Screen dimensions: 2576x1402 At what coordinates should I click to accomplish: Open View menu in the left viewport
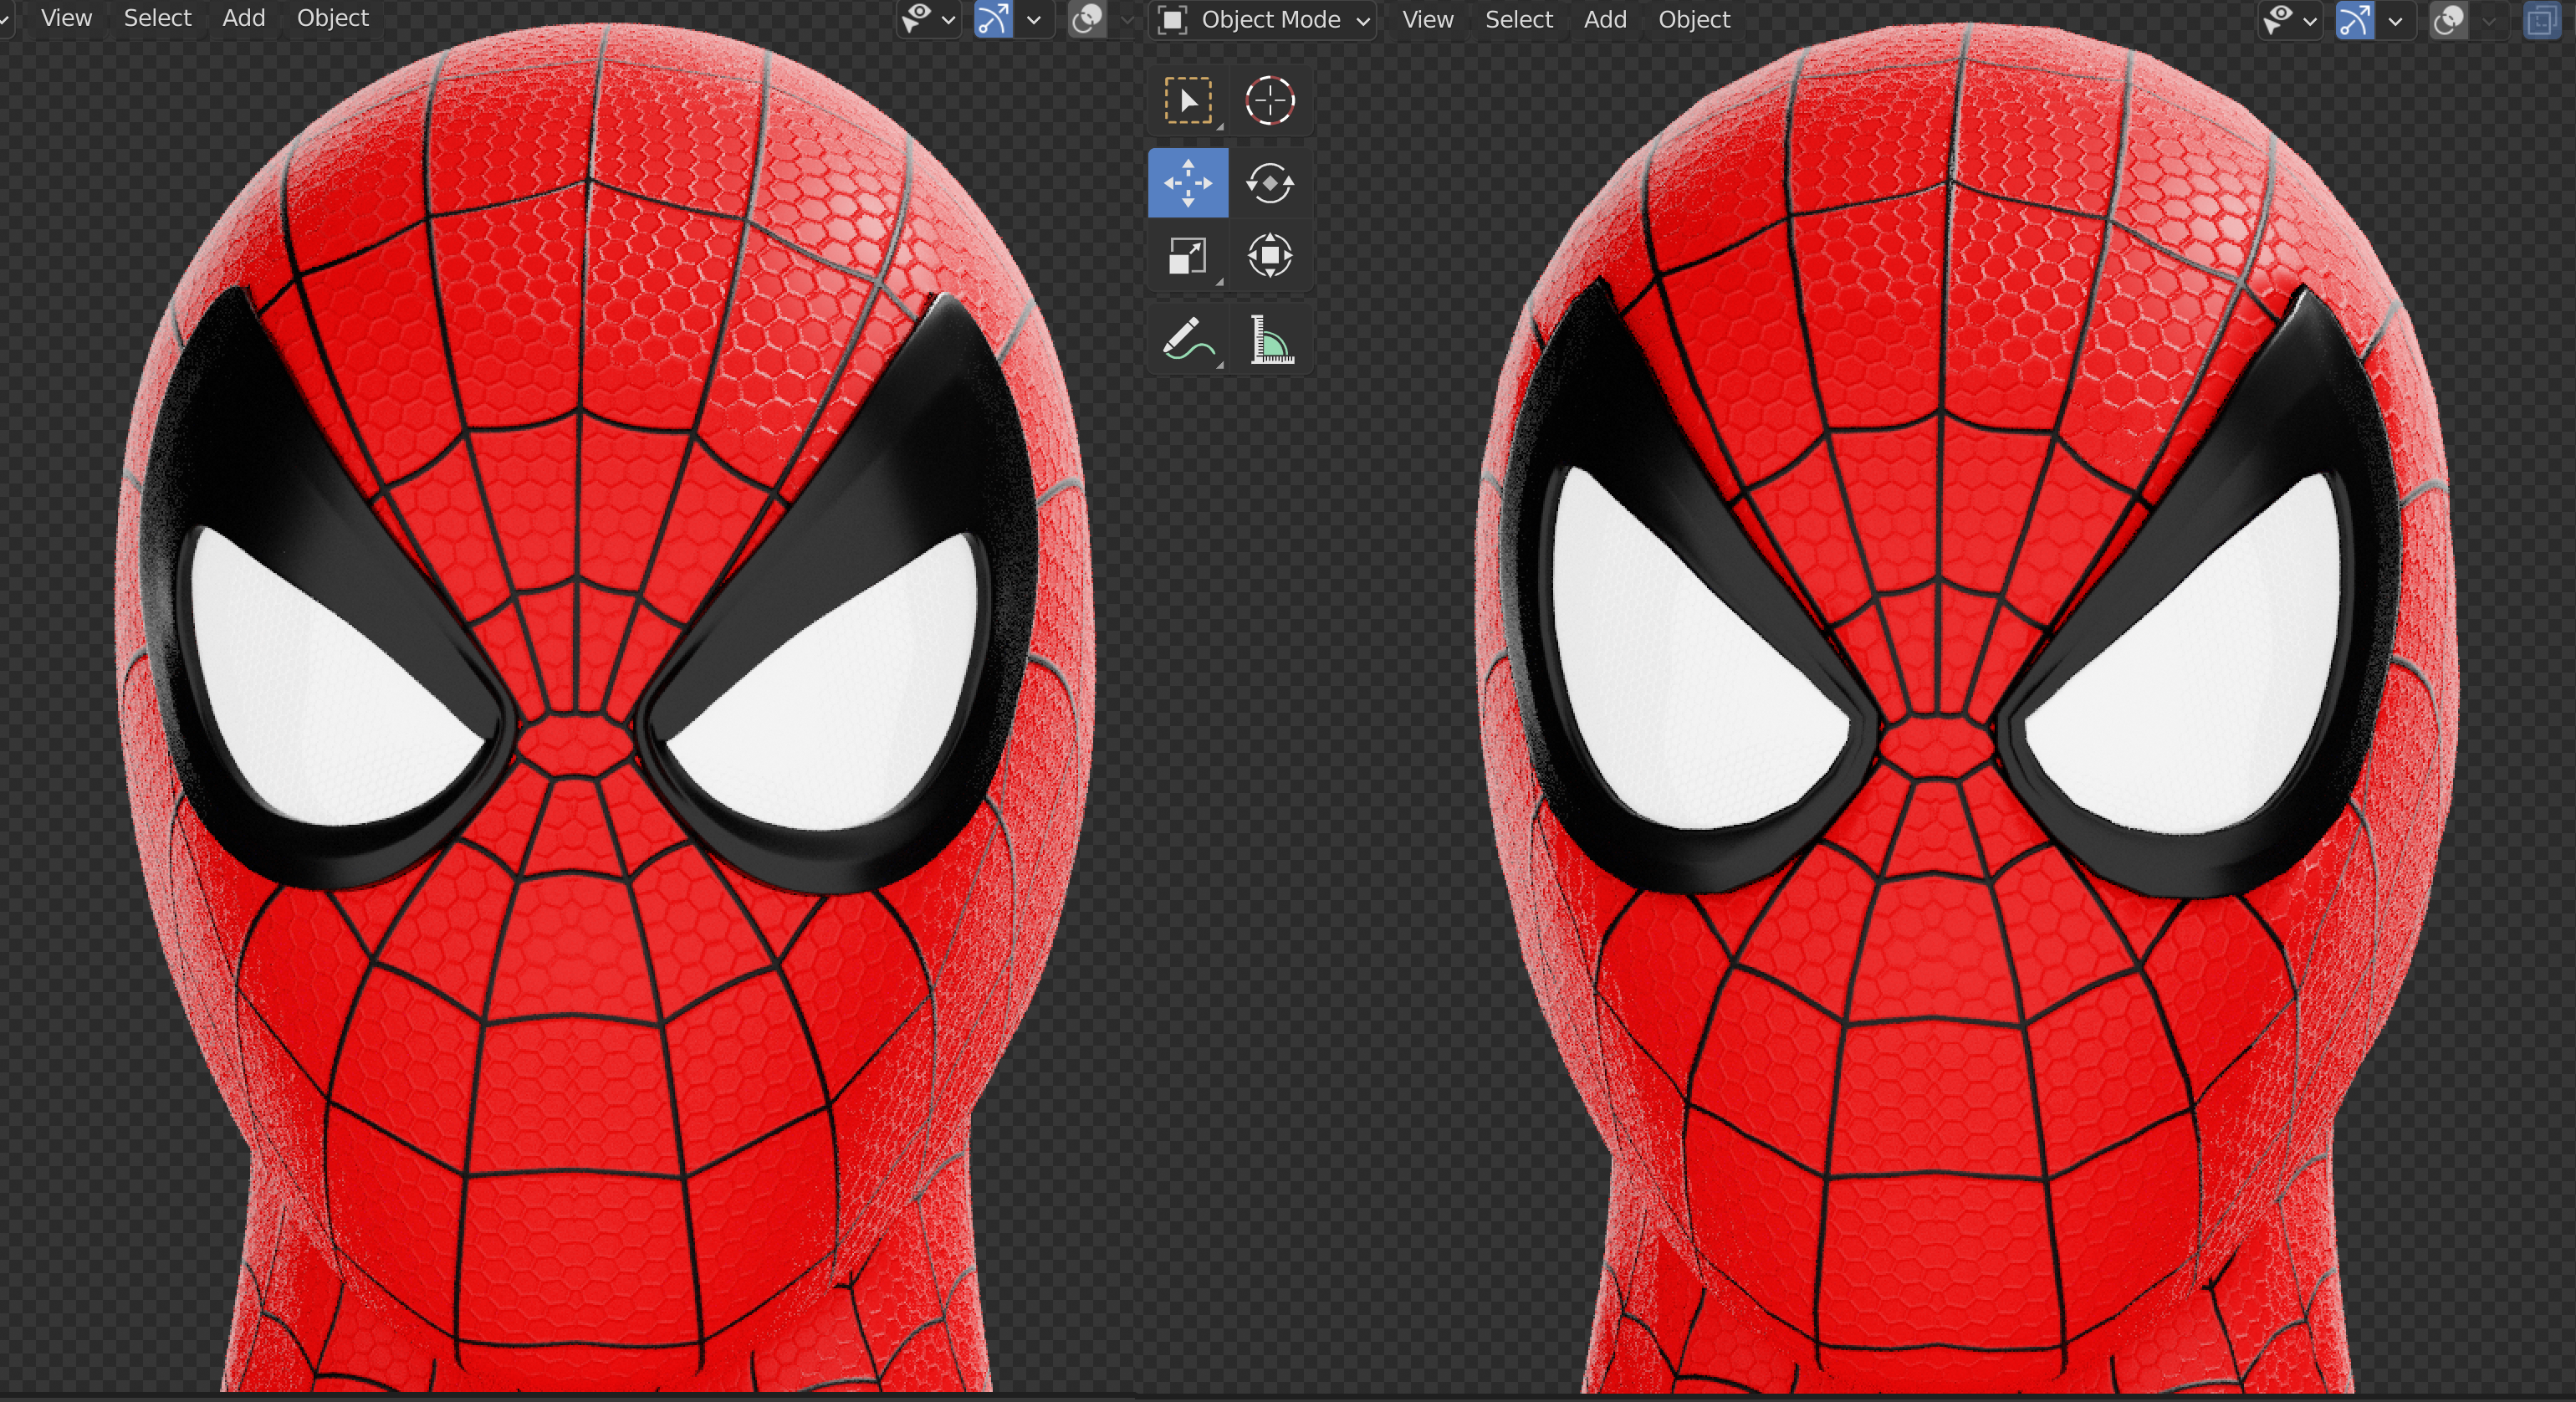(66, 18)
